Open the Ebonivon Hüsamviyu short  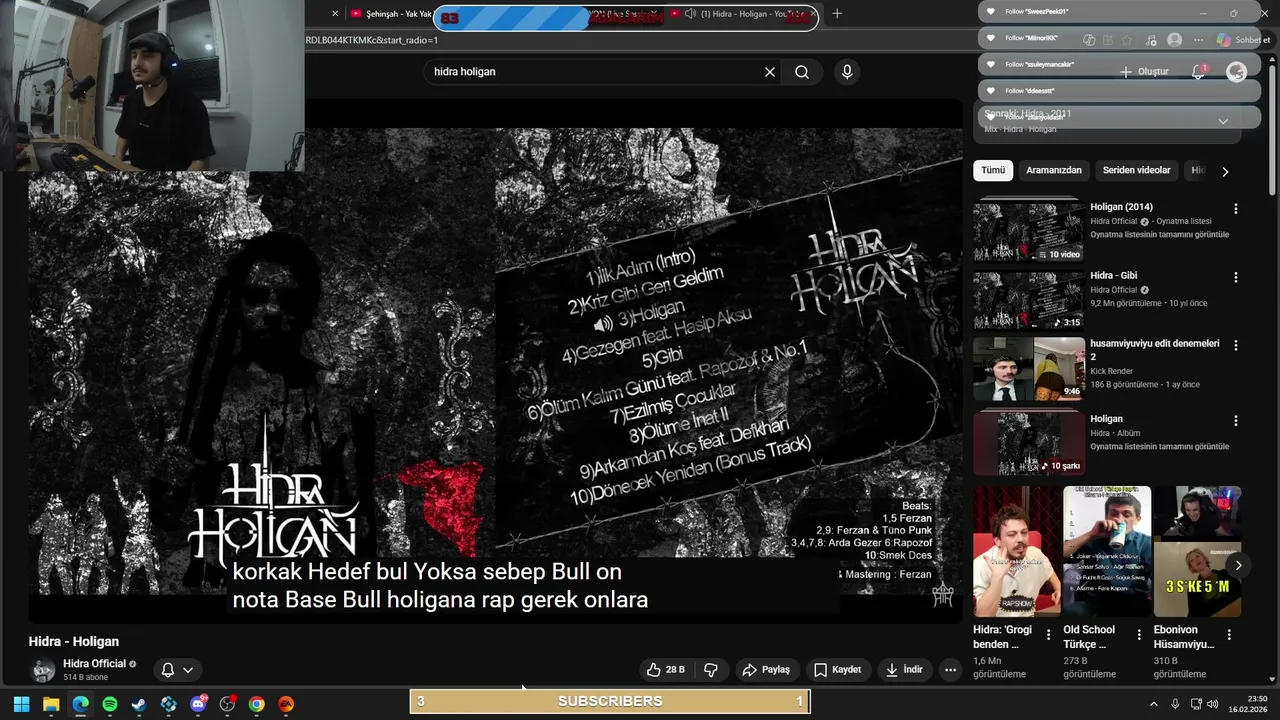pyautogui.click(x=1197, y=552)
